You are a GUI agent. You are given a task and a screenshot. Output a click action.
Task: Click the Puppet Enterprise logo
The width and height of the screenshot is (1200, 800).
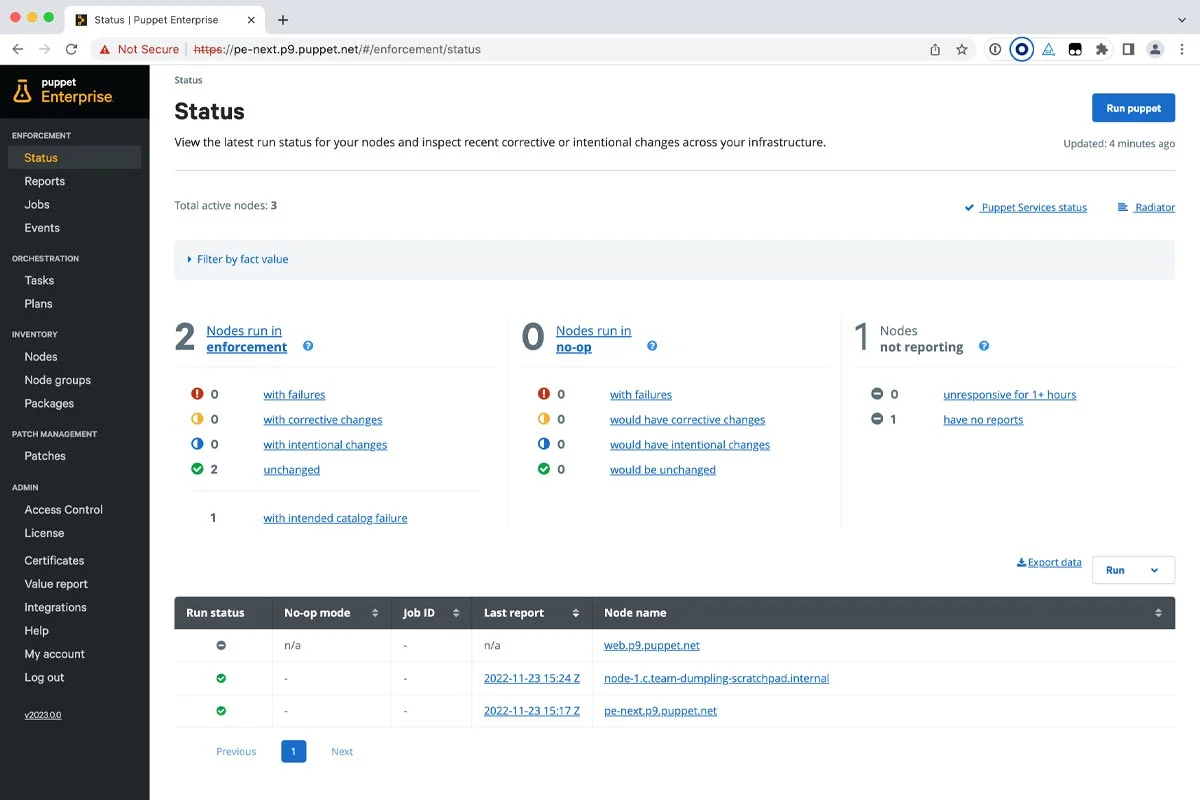point(61,91)
